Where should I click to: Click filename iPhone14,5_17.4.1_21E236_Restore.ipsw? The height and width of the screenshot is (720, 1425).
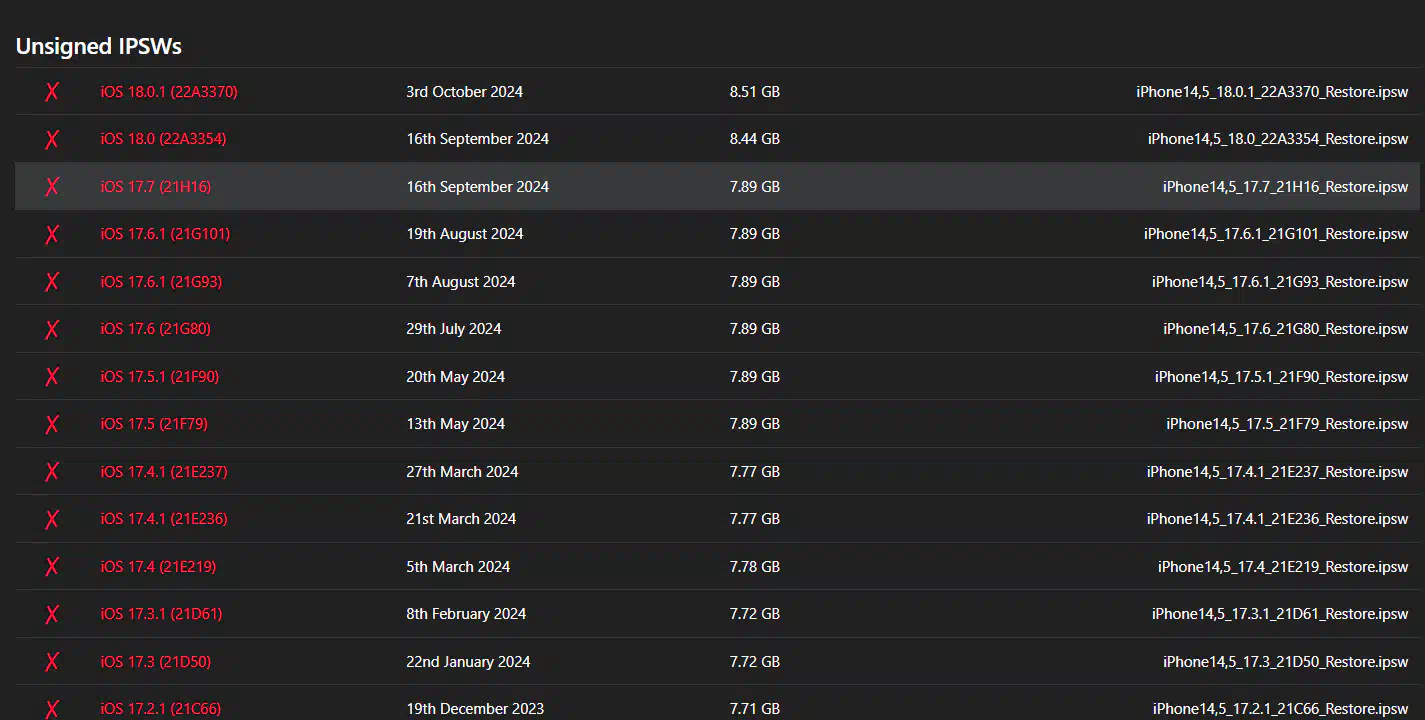(1278, 519)
